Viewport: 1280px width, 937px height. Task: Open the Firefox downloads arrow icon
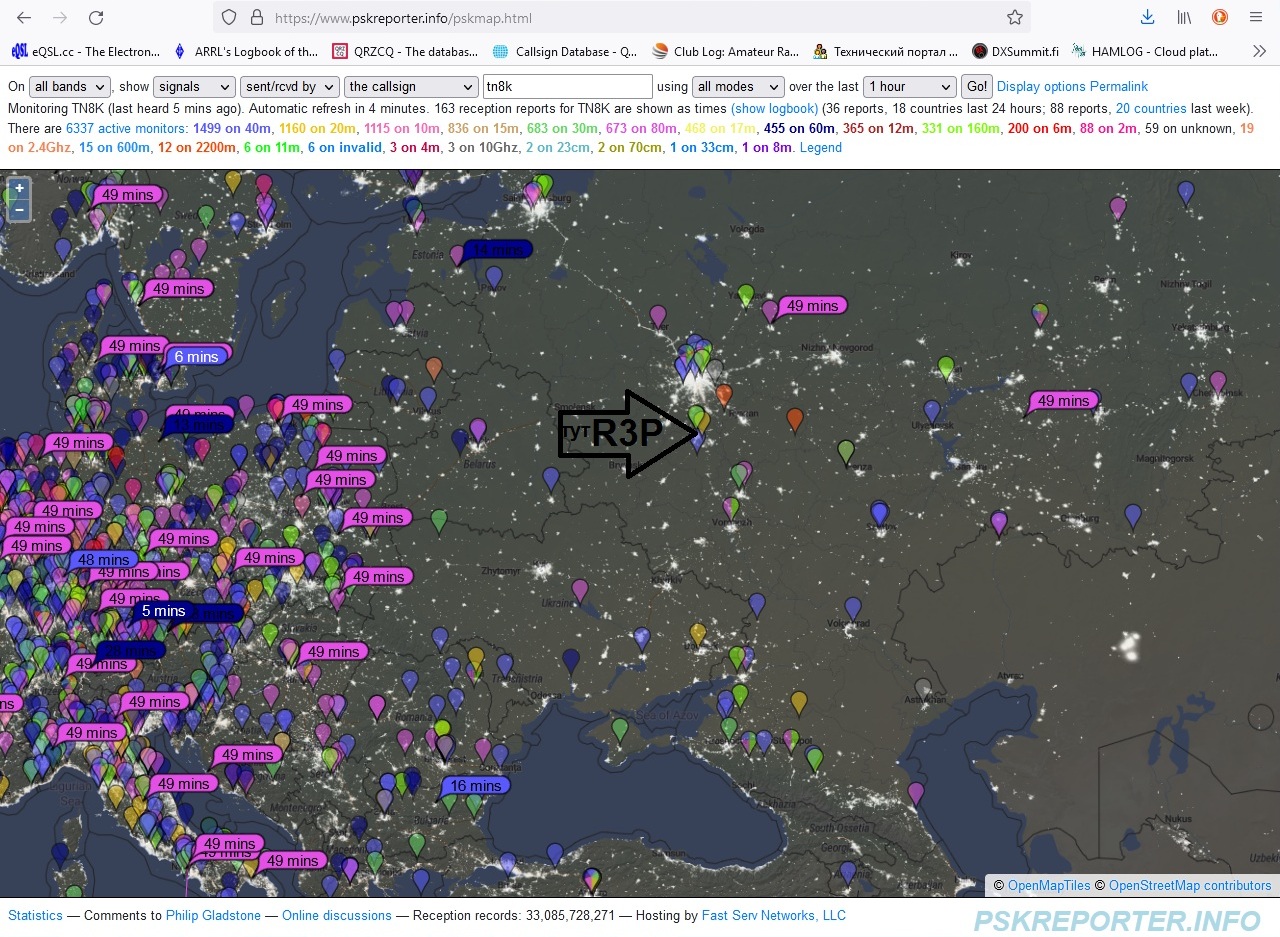(x=1147, y=17)
